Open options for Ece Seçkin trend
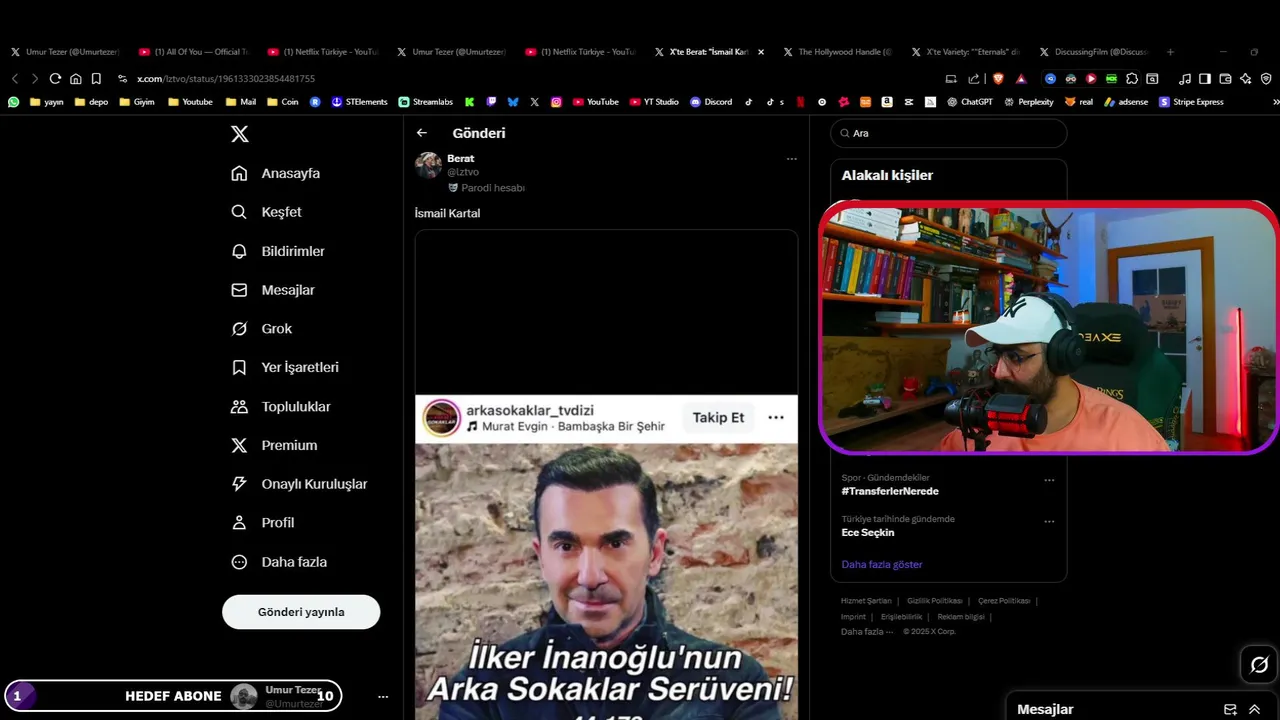This screenshot has height=720, width=1280. (x=1049, y=521)
